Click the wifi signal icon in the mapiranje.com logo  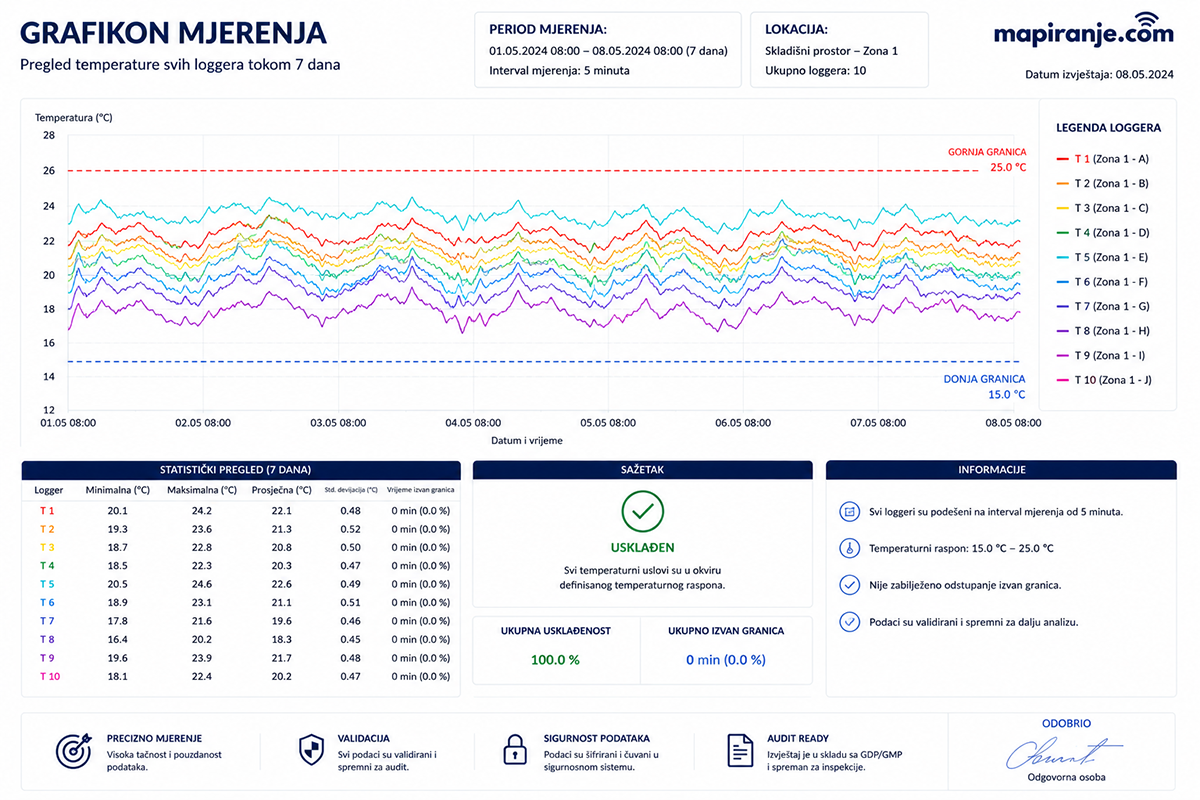click(x=1146, y=21)
